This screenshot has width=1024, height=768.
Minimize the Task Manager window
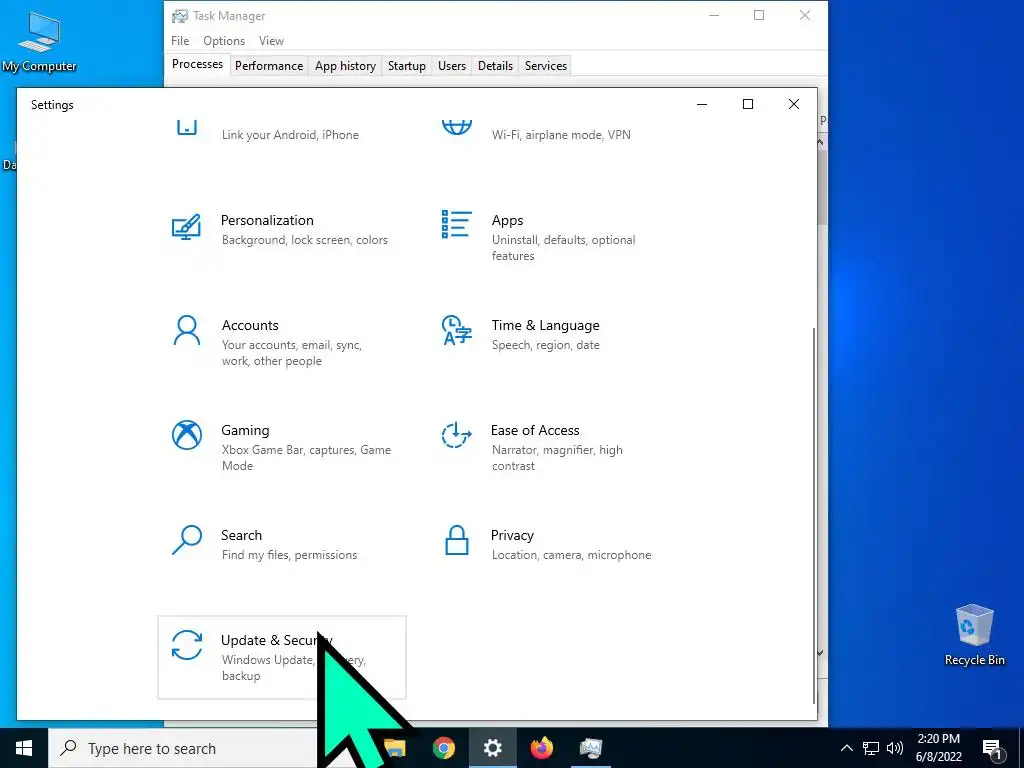point(714,15)
